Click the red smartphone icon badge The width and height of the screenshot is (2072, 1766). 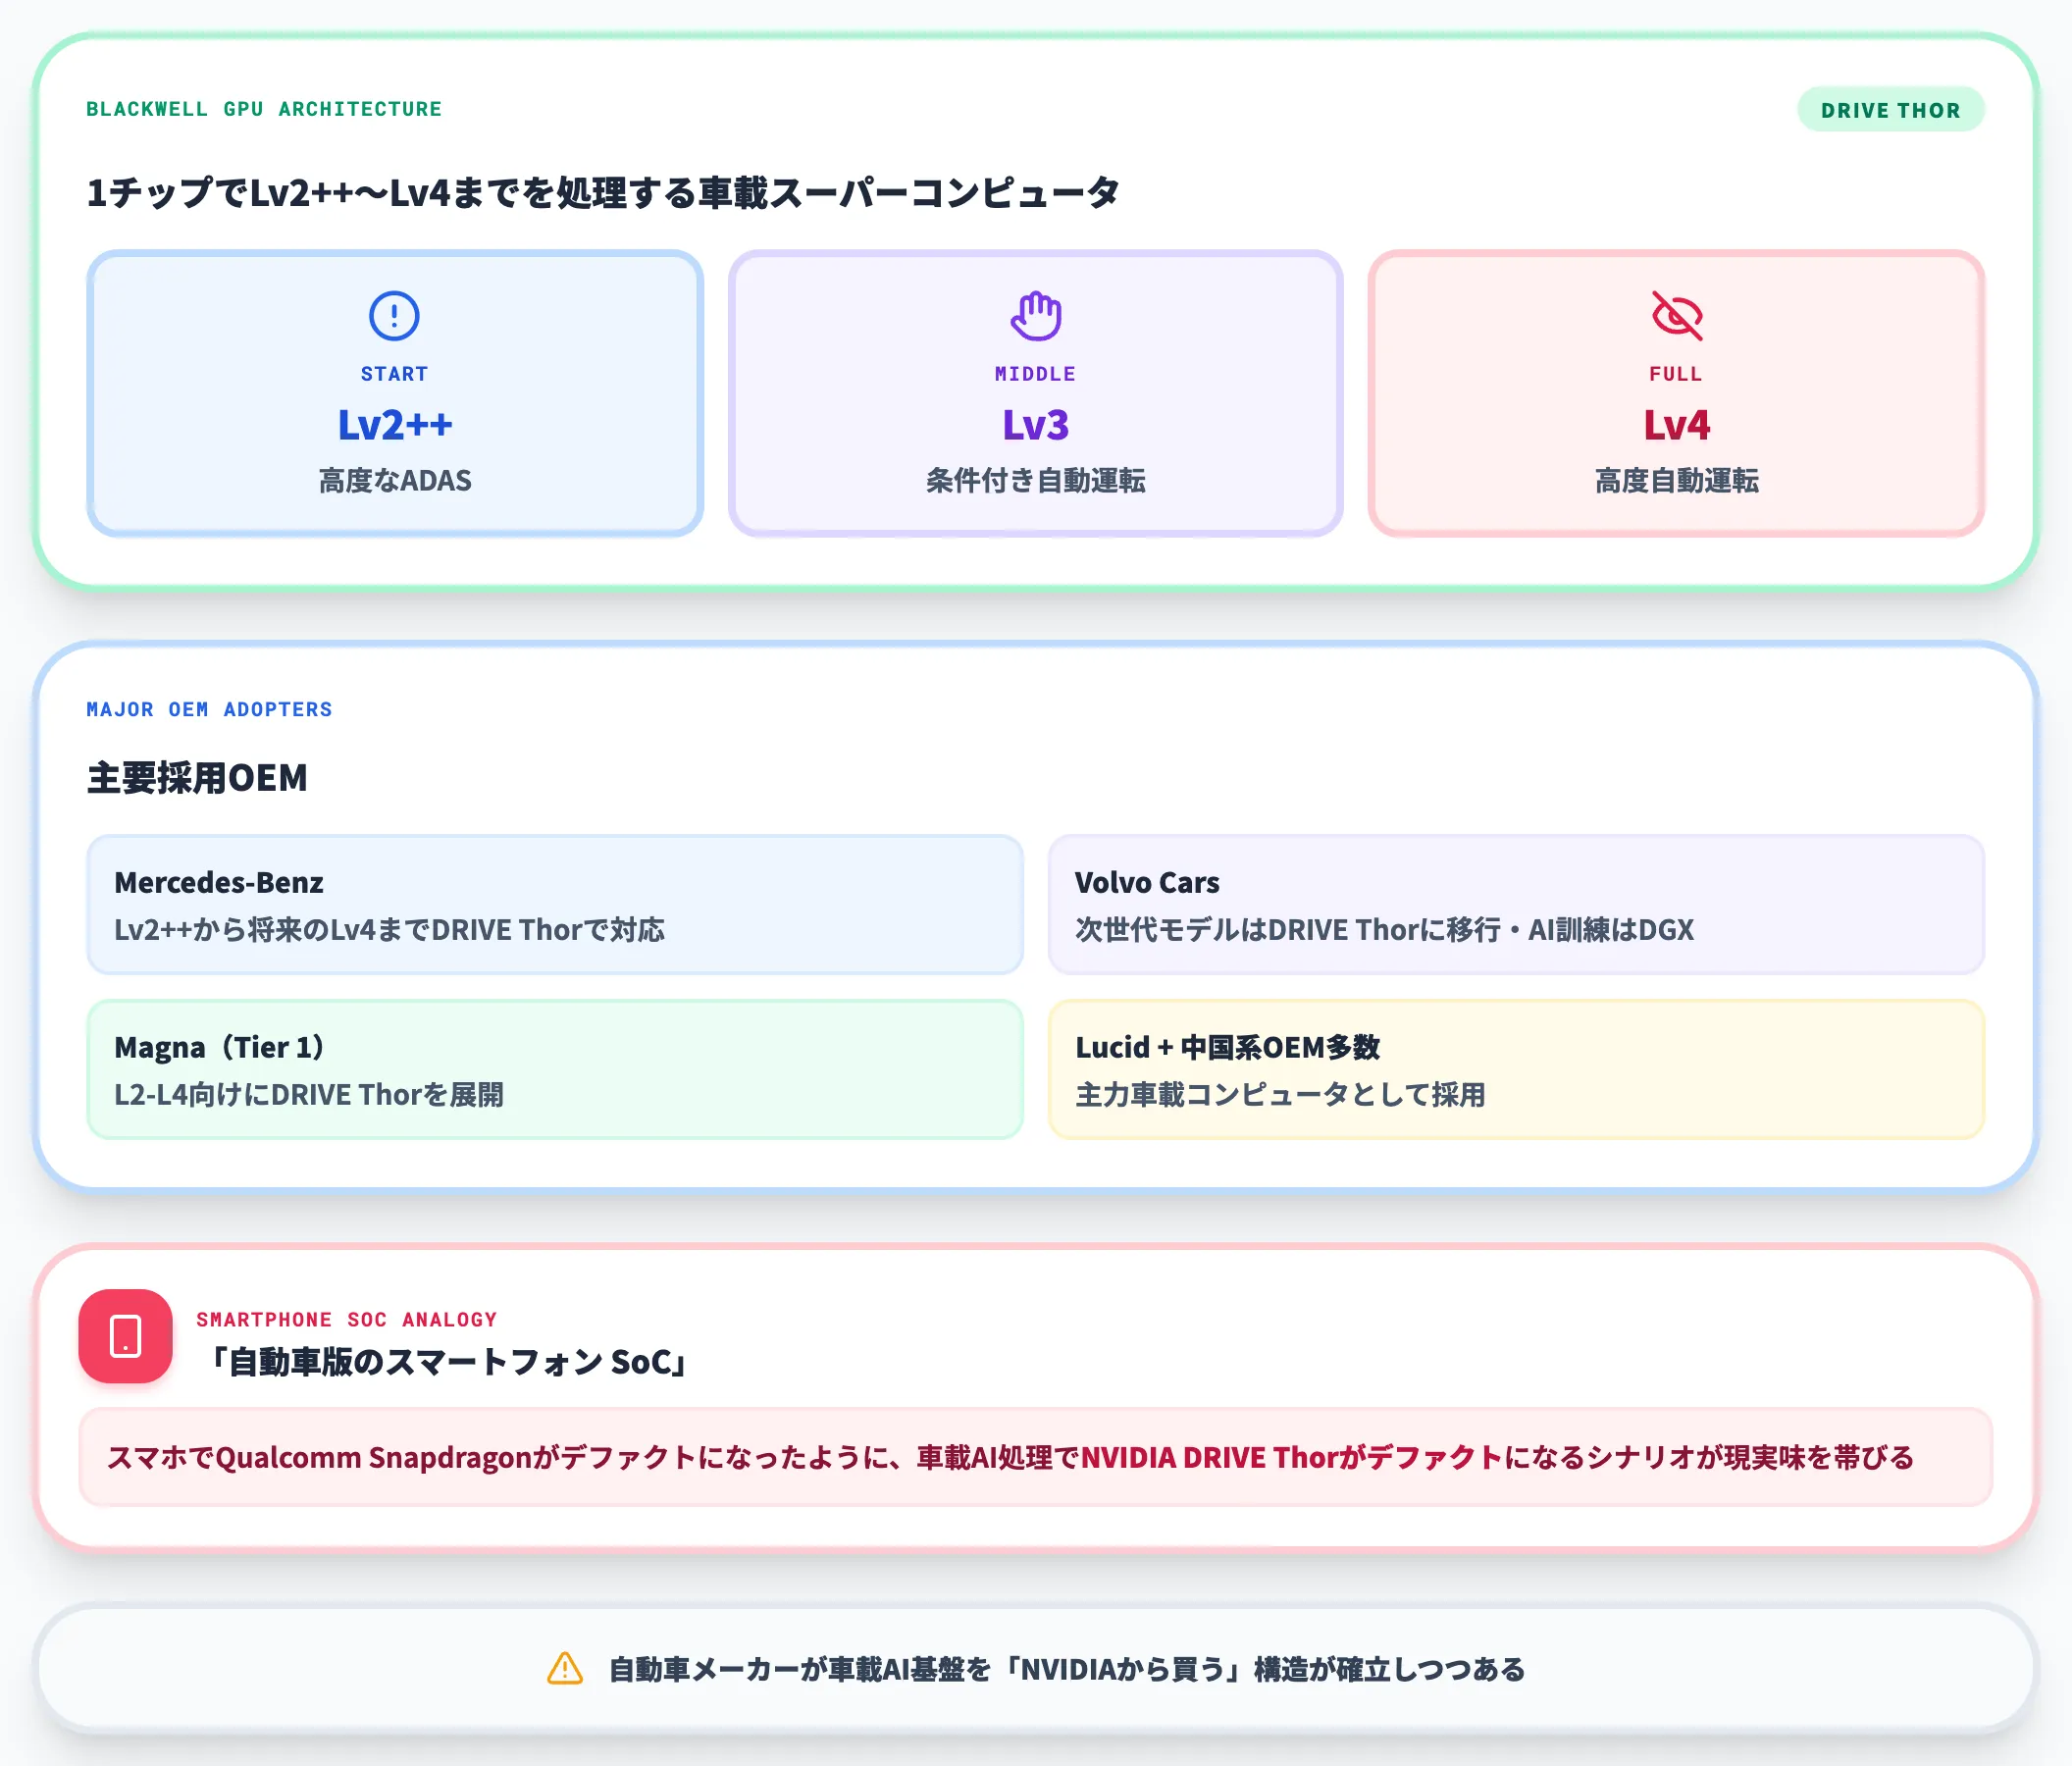[x=126, y=1336]
